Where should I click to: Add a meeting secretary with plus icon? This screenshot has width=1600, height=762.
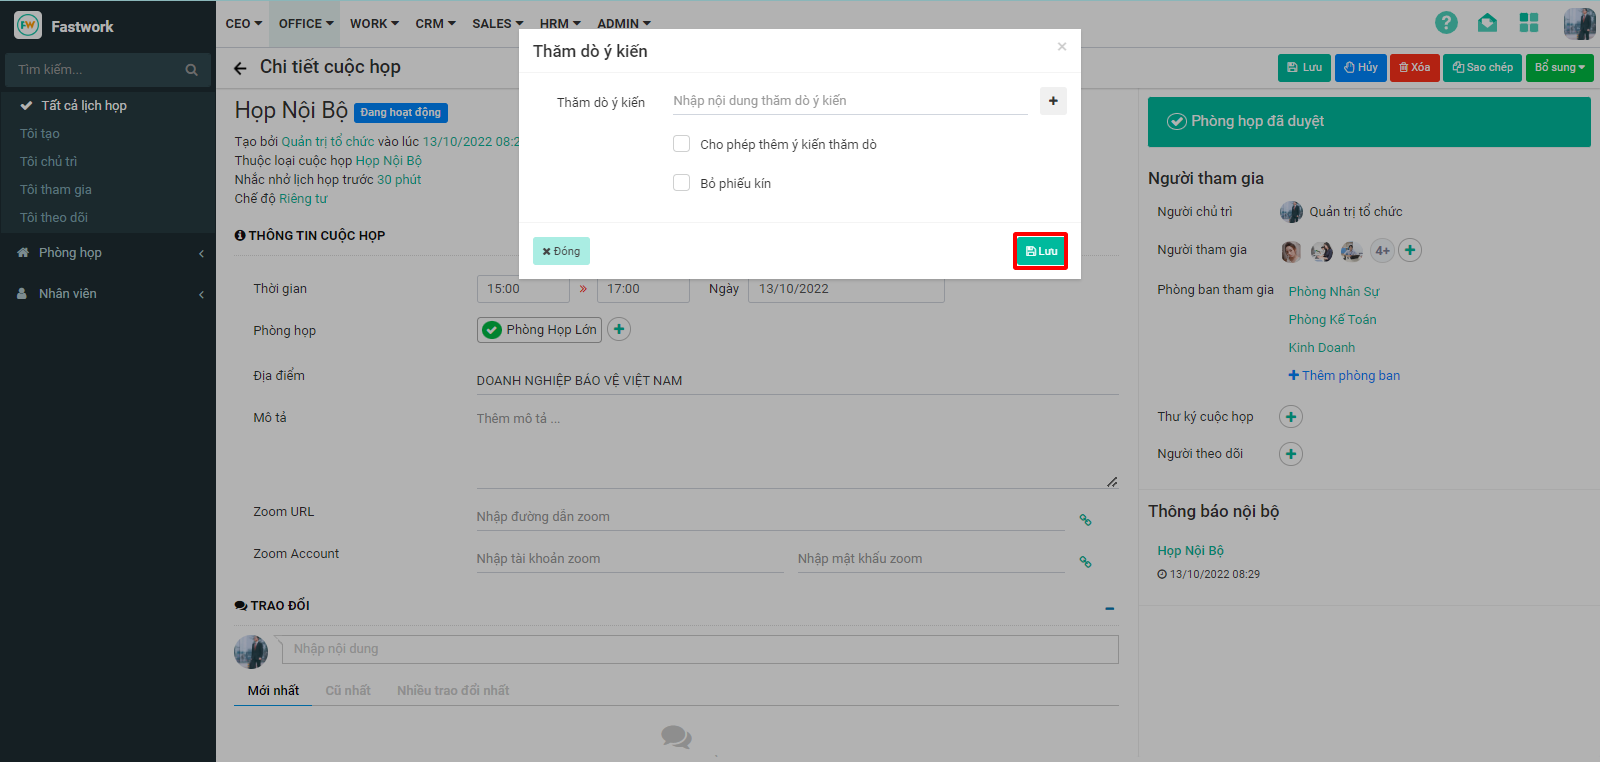pyautogui.click(x=1291, y=417)
